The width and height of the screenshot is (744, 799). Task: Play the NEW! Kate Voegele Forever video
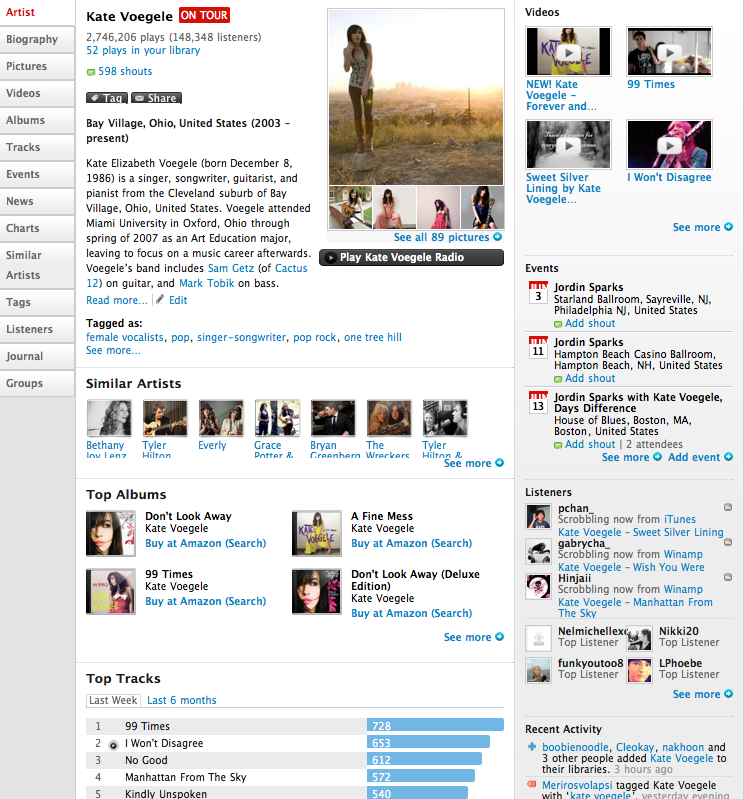(x=568, y=51)
